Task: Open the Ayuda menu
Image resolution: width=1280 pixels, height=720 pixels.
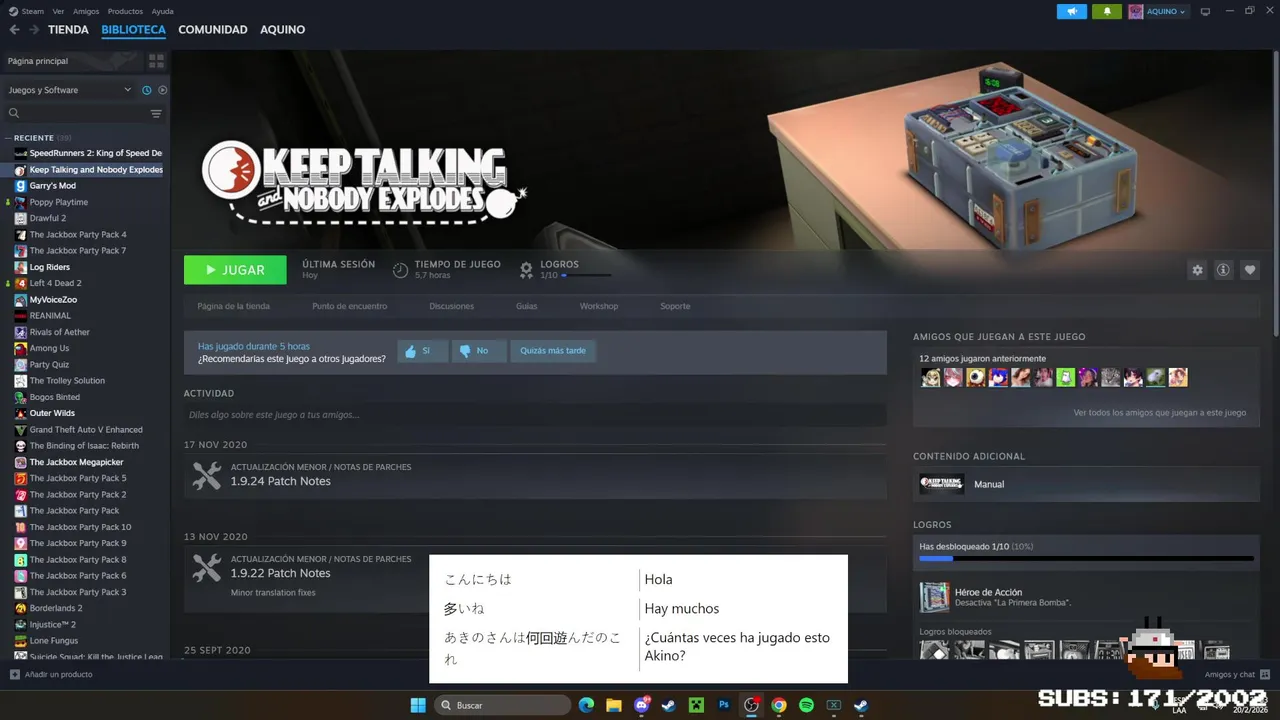Action: tap(162, 11)
